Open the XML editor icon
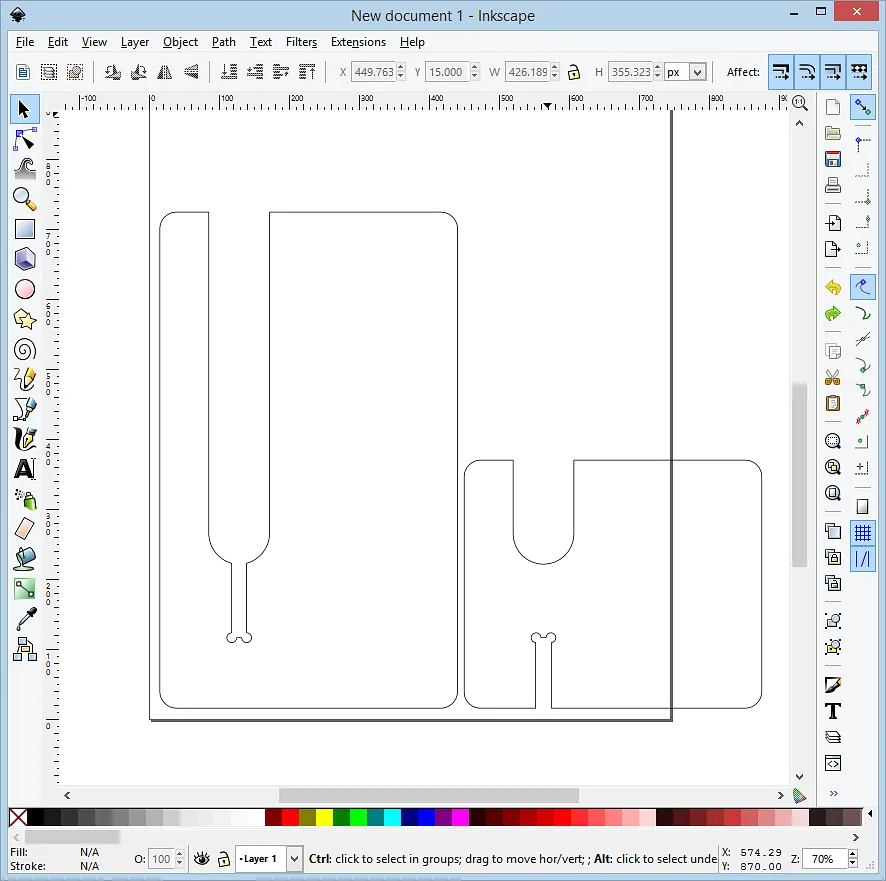 (x=832, y=763)
